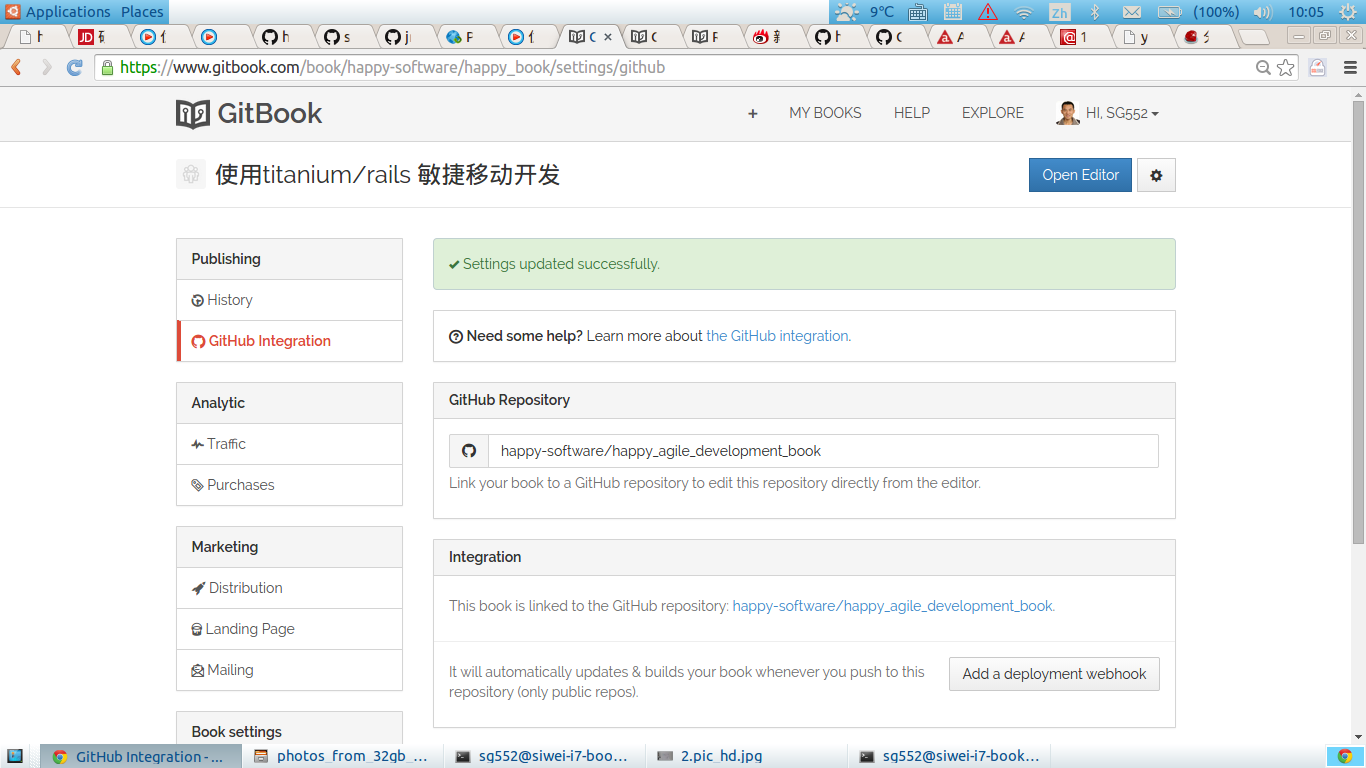Open the mail envelope indicator

point(1131,12)
